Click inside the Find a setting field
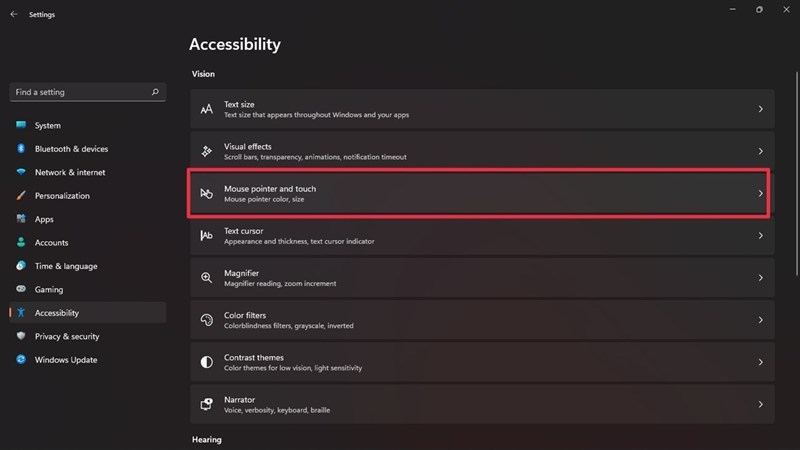Viewport: 800px width, 450px height. [x=82, y=92]
